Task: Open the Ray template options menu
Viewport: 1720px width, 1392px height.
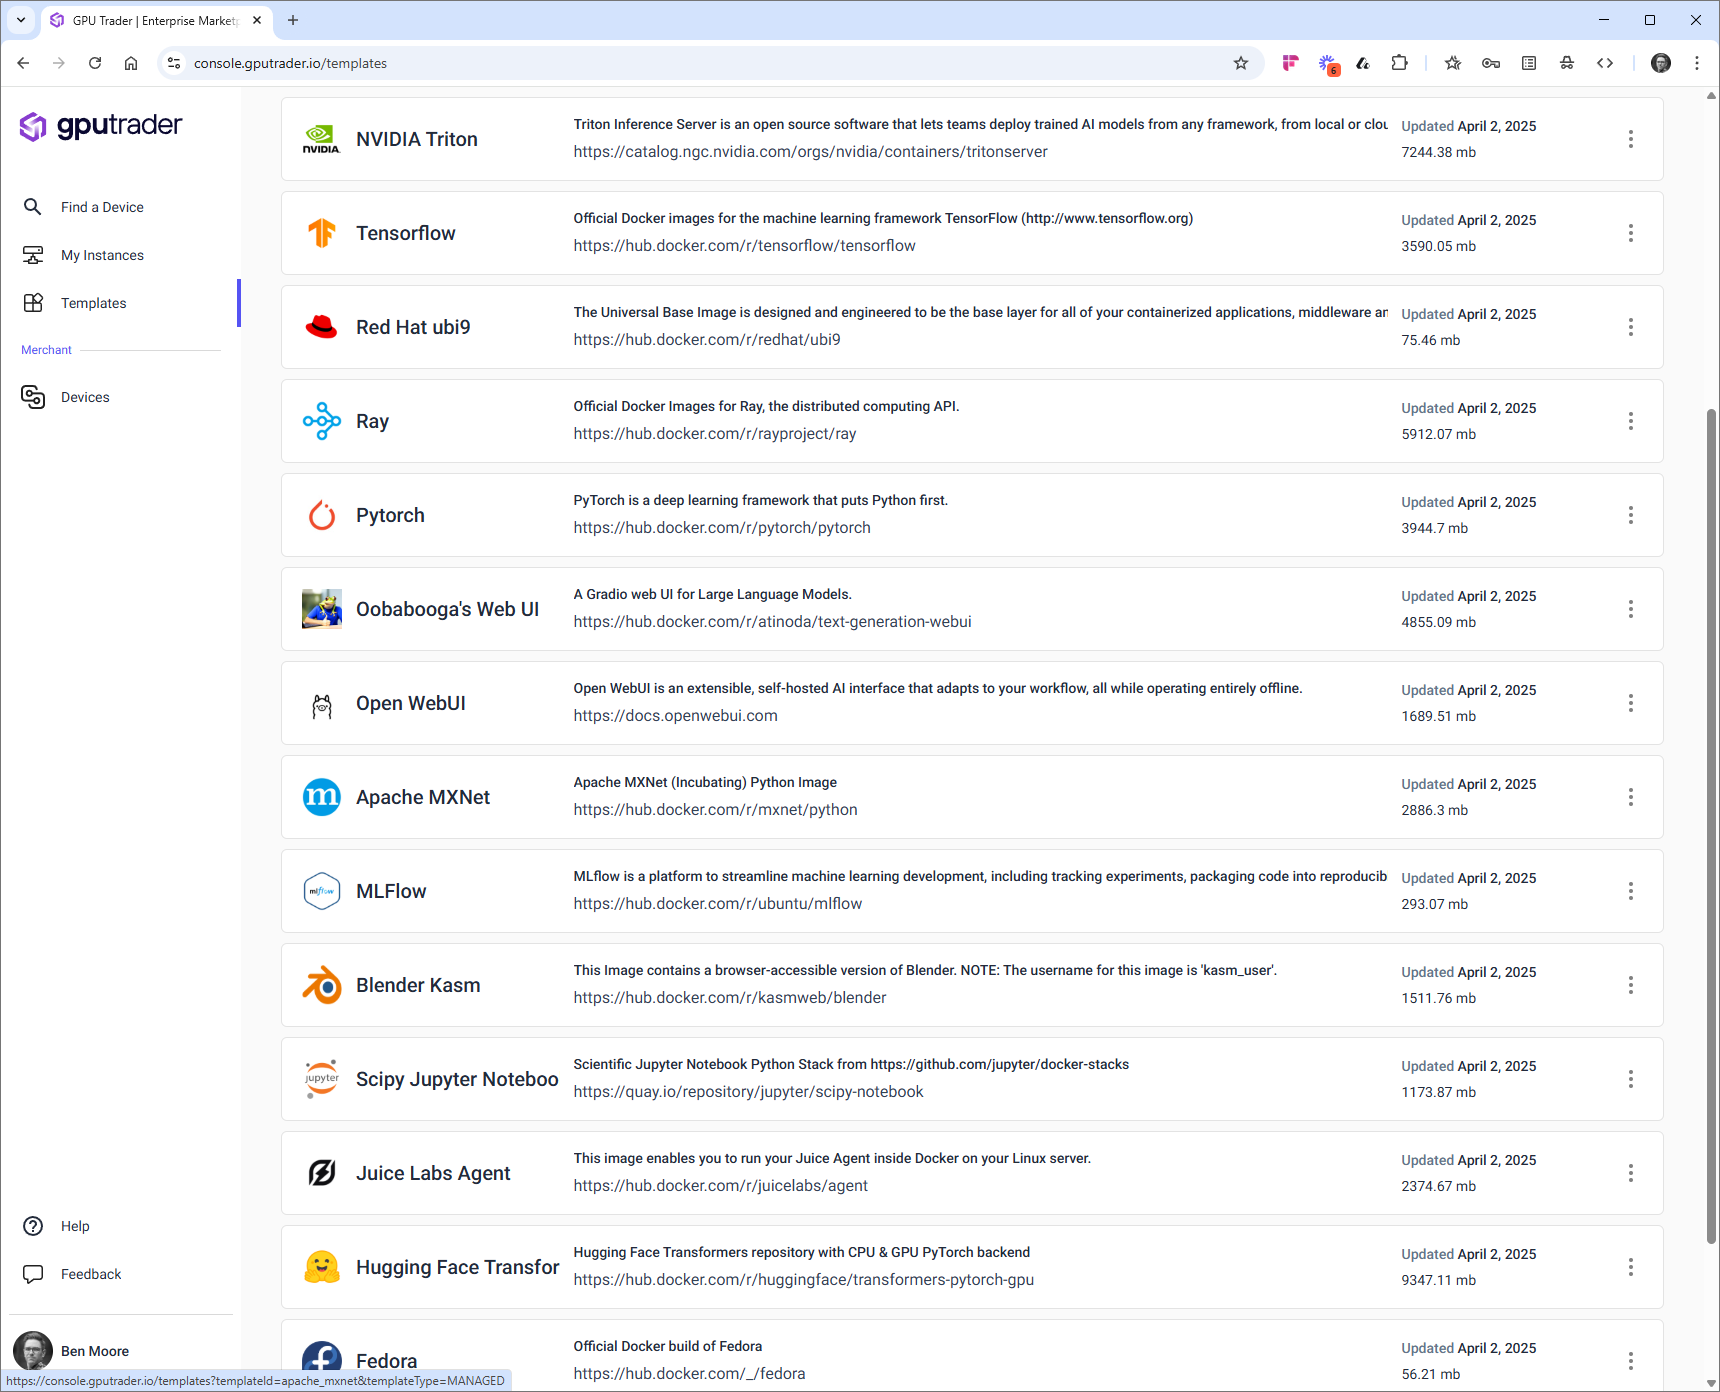Action: point(1630,421)
